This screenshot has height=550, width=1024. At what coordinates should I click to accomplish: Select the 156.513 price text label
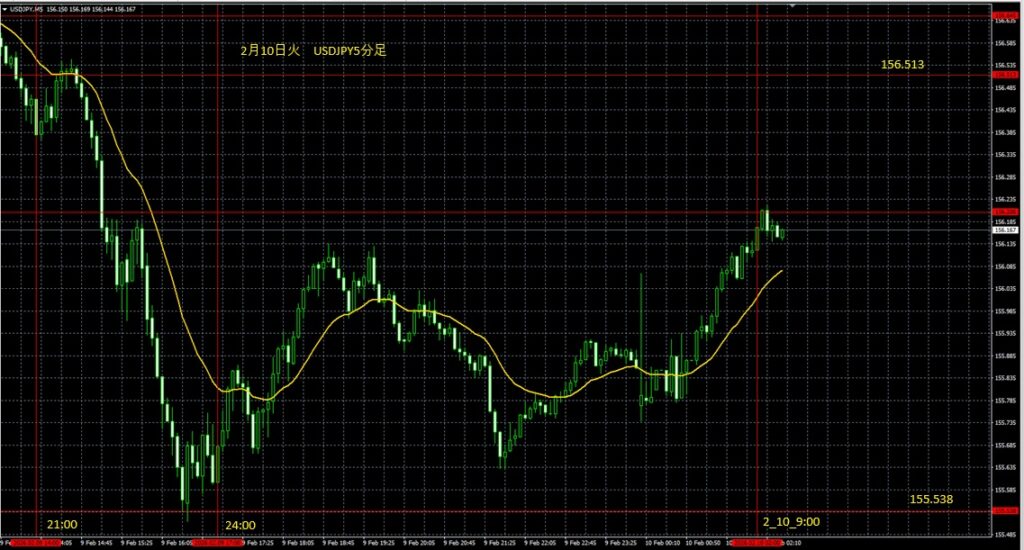(901, 64)
